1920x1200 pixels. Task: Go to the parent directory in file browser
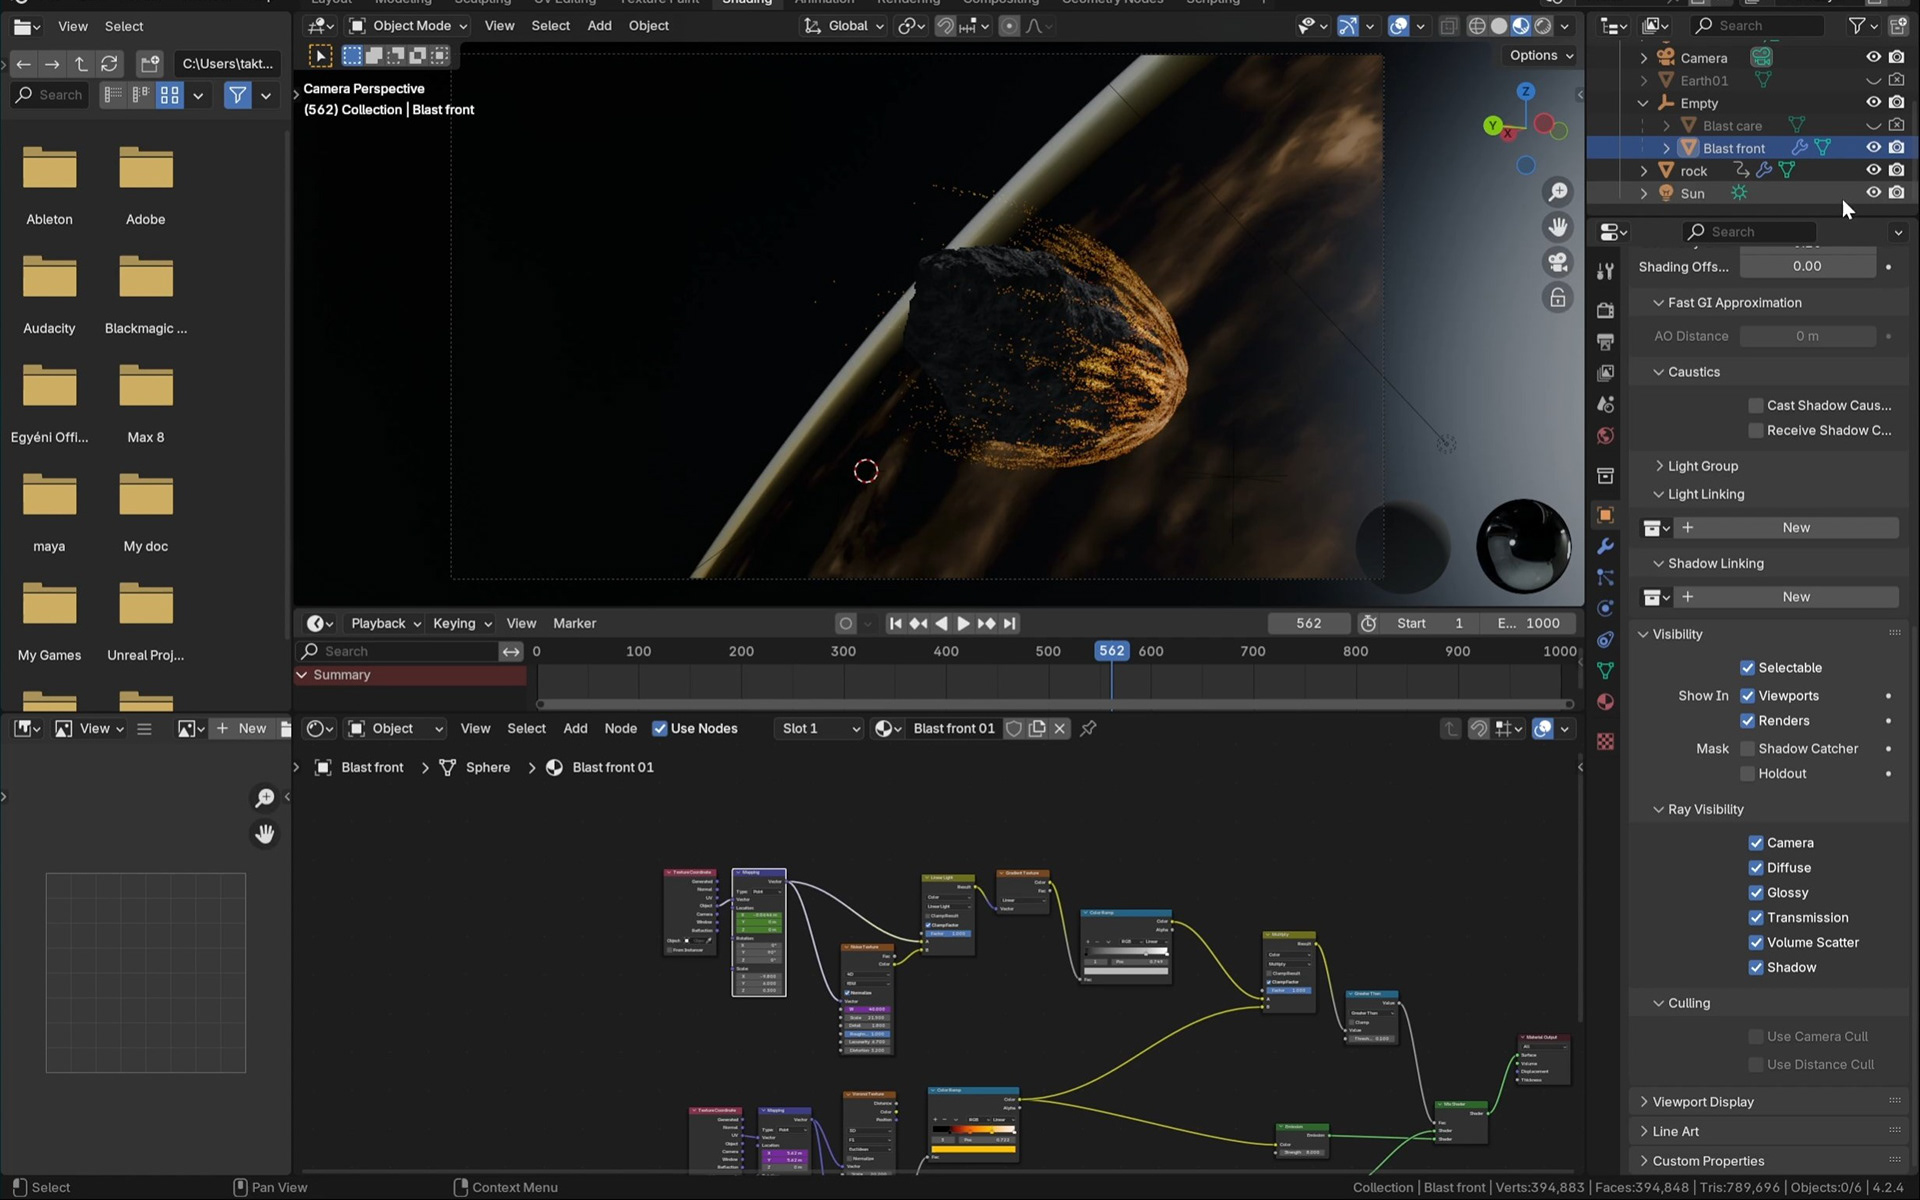81,64
